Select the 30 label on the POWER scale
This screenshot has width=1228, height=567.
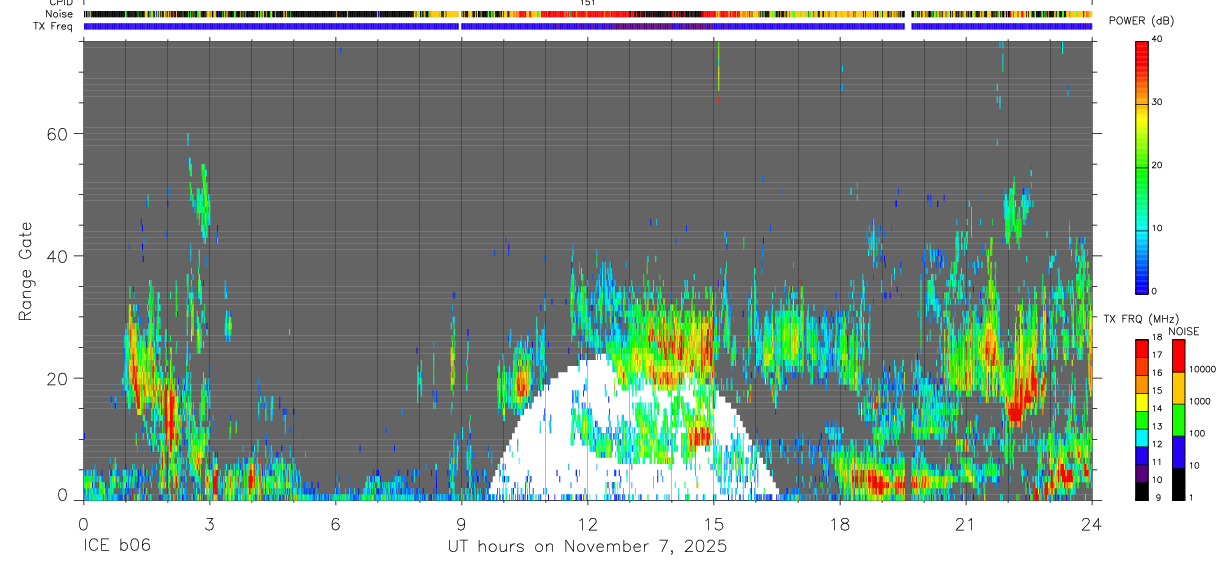pos(1157,102)
